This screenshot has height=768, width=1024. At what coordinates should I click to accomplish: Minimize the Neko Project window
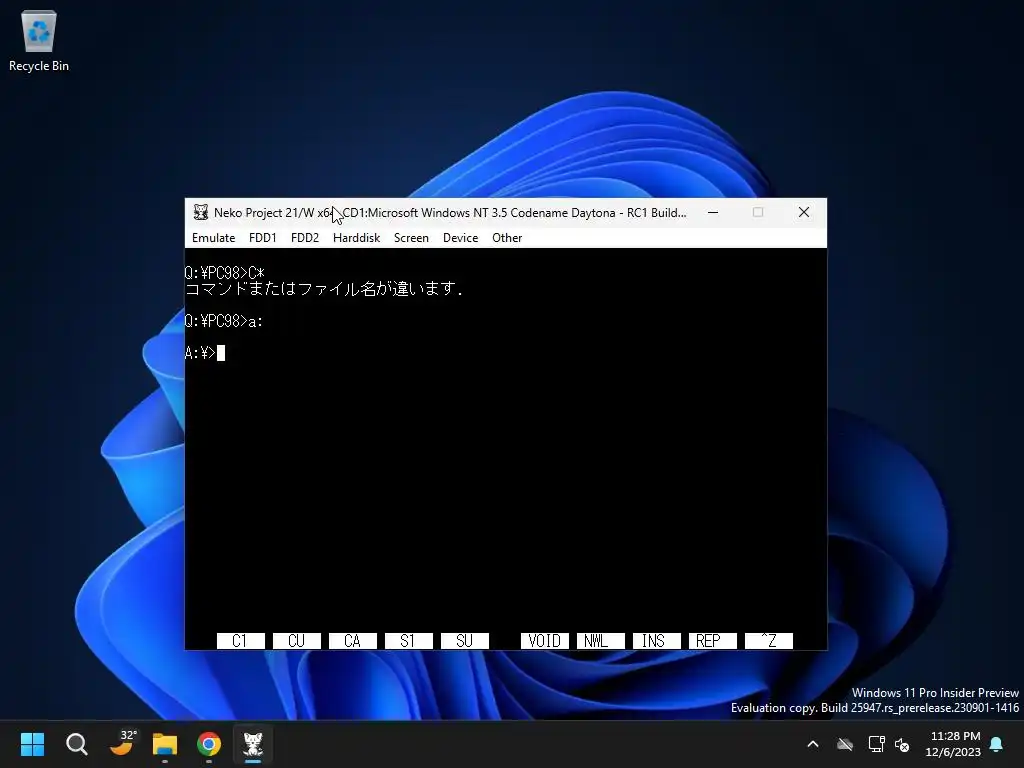[713, 212]
